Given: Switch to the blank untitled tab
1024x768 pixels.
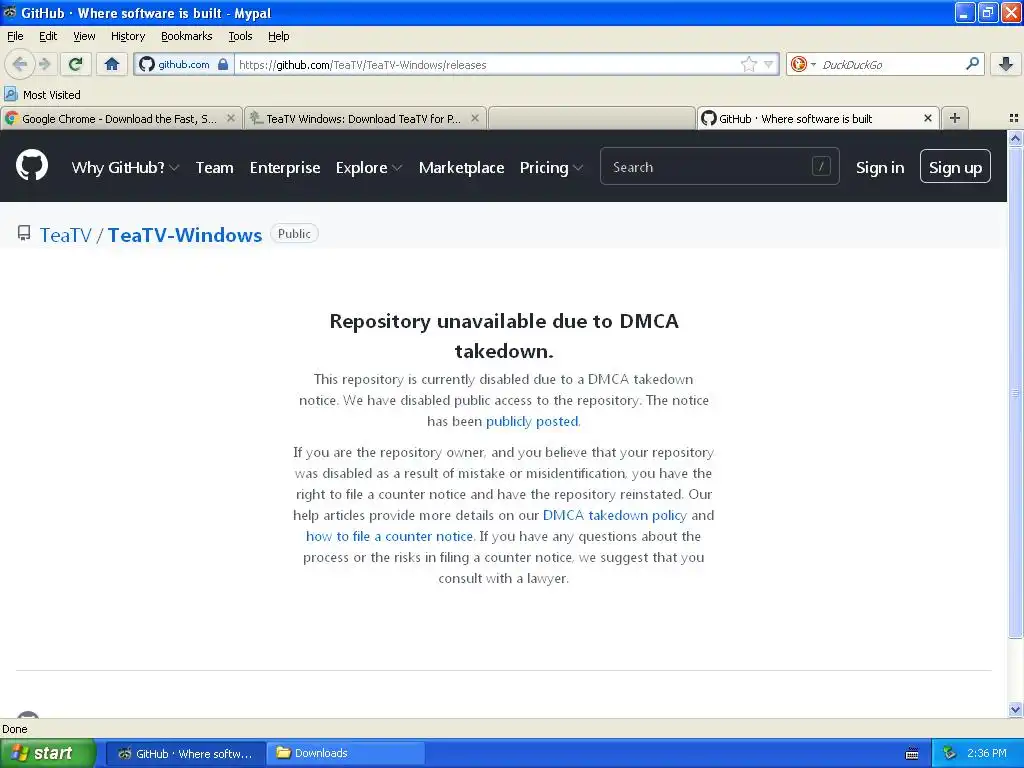Looking at the screenshot, I should (x=592, y=118).
